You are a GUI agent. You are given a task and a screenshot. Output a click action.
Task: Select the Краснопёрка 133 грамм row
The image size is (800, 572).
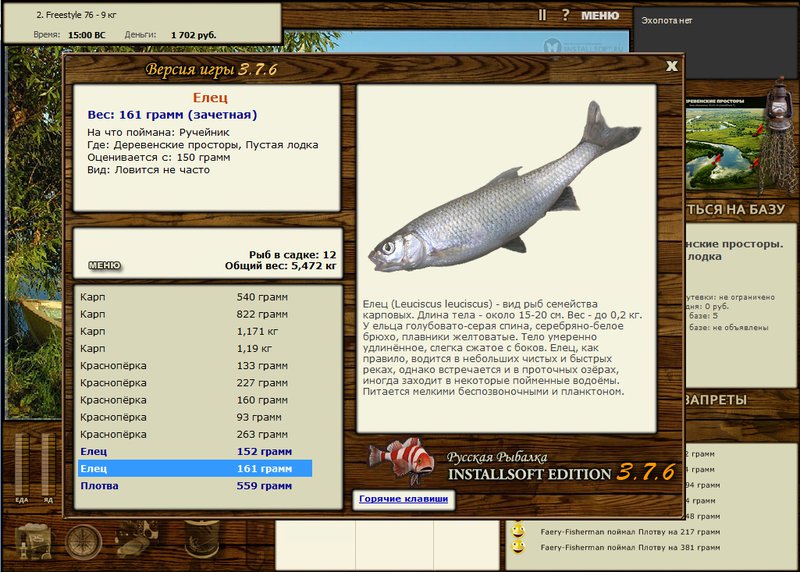click(x=195, y=366)
